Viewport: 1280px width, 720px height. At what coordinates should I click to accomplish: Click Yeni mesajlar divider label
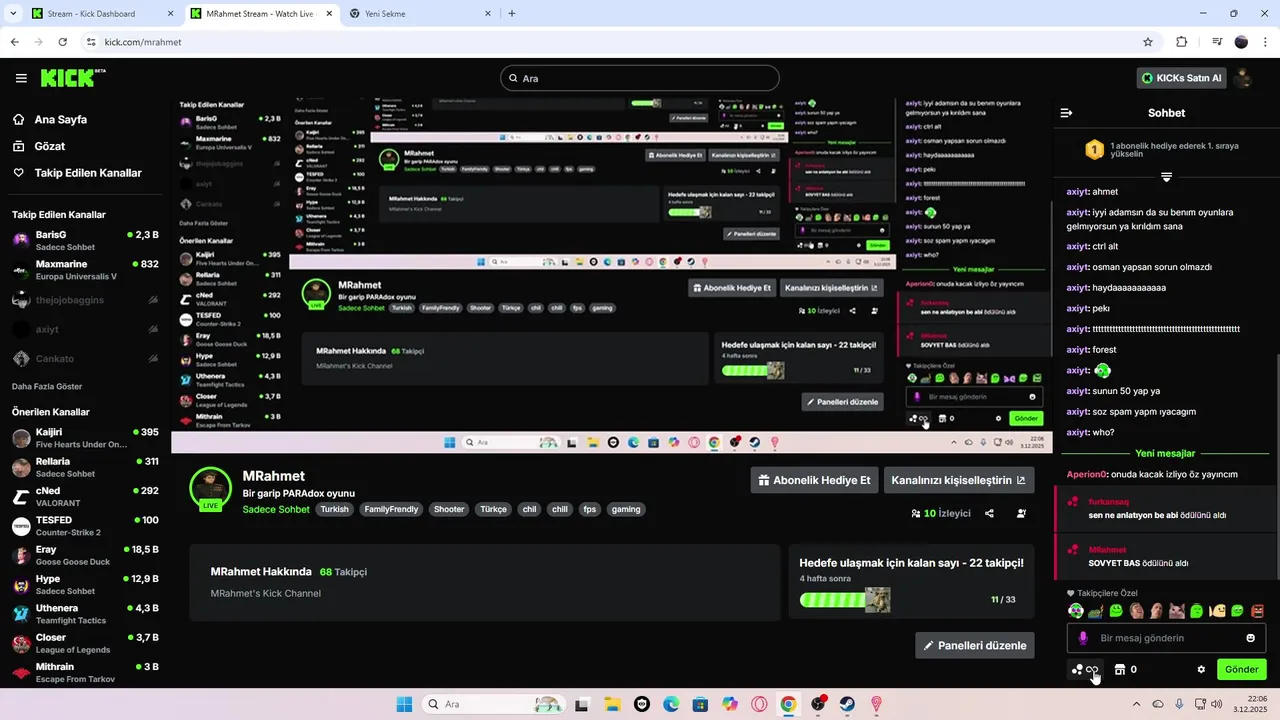1165,453
